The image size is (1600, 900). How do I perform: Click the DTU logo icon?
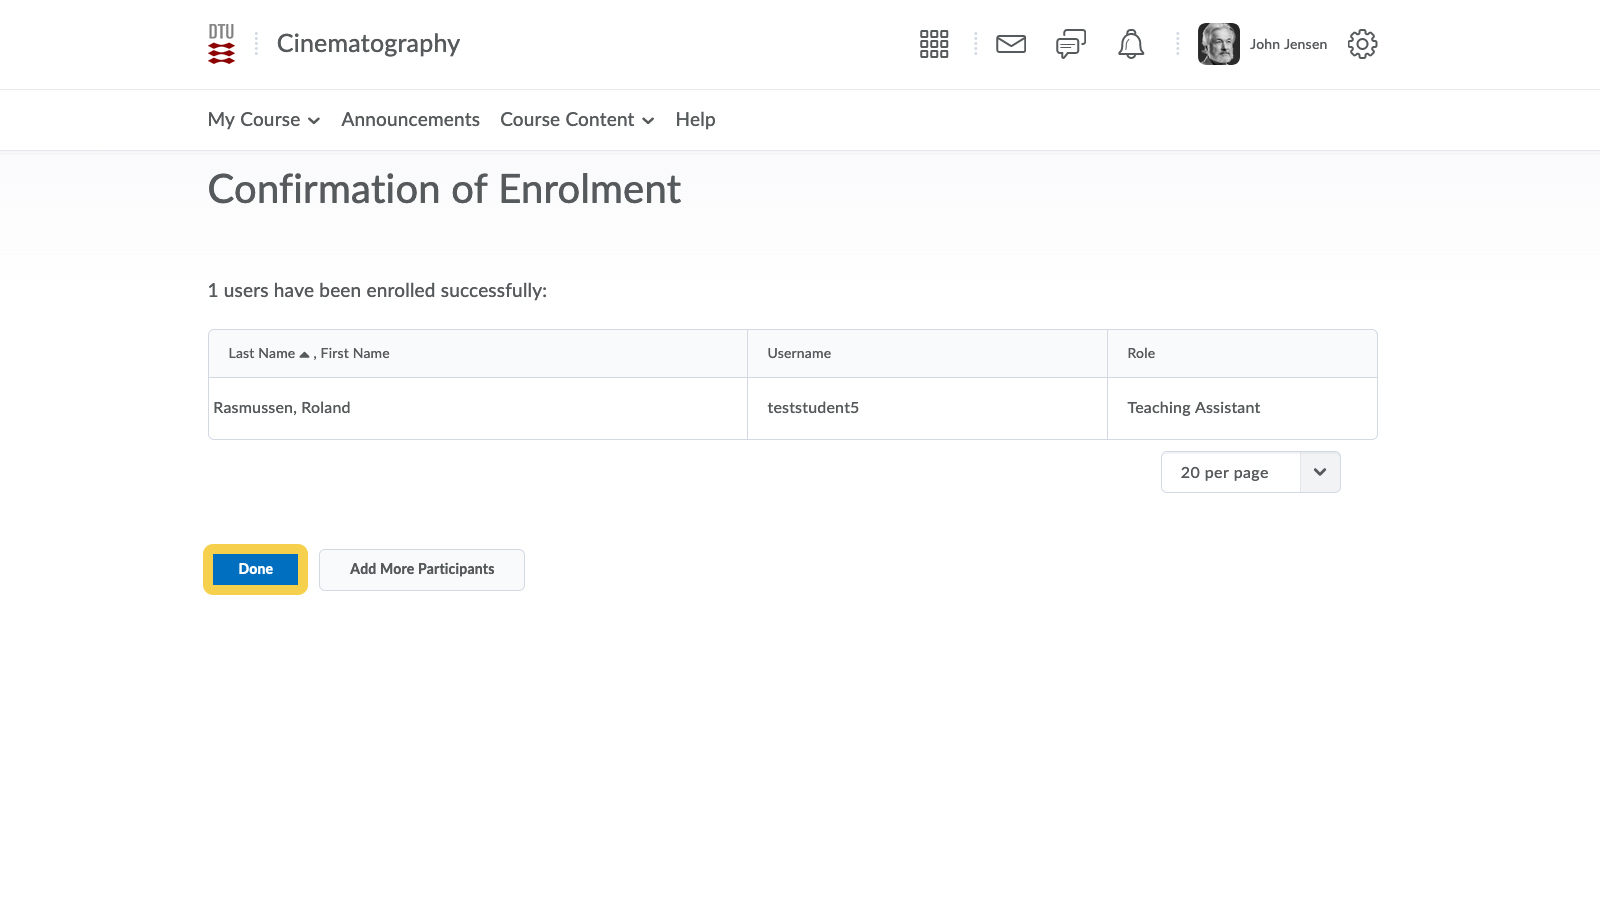(221, 44)
